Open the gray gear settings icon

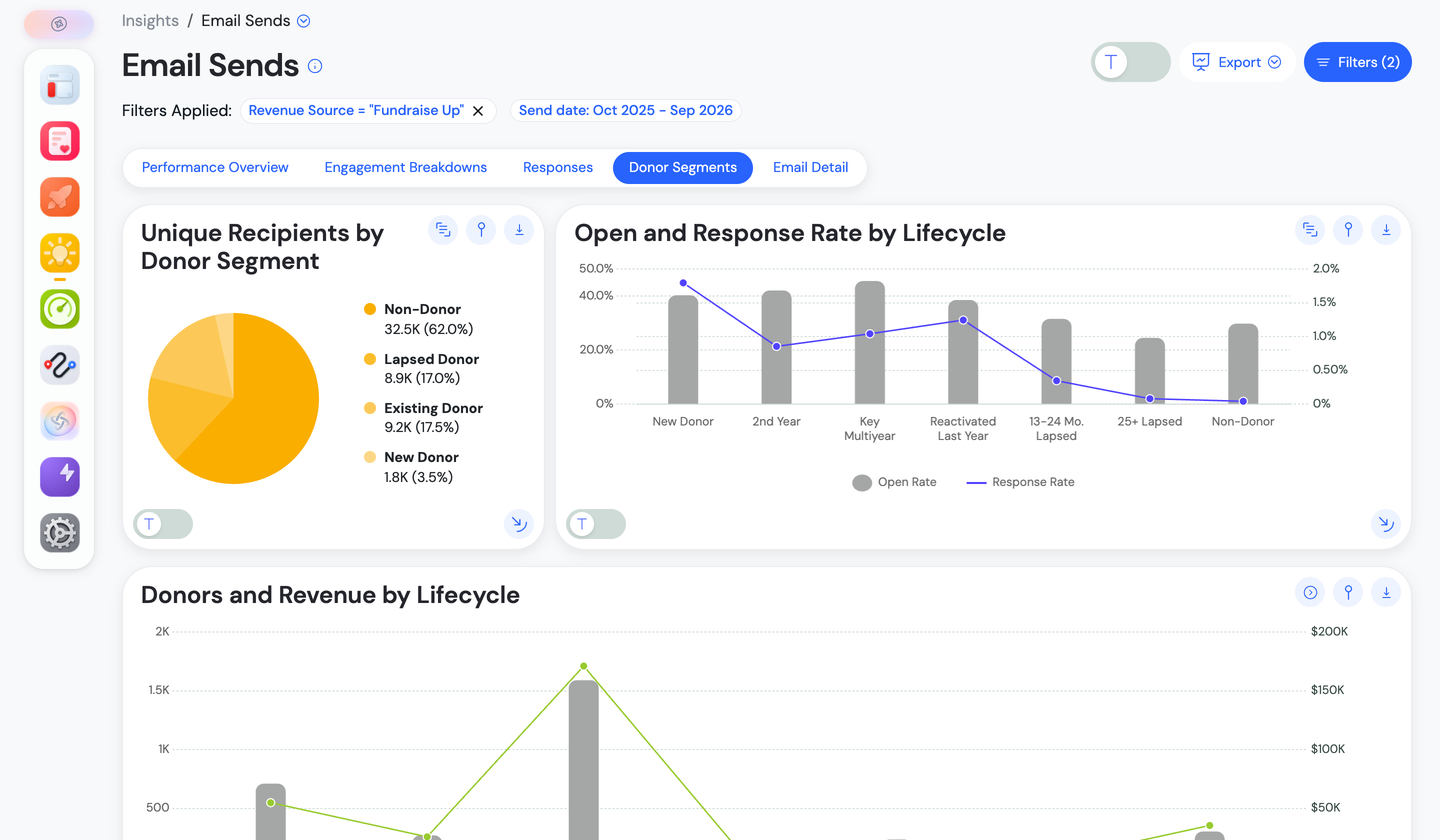(x=59, y=533)
